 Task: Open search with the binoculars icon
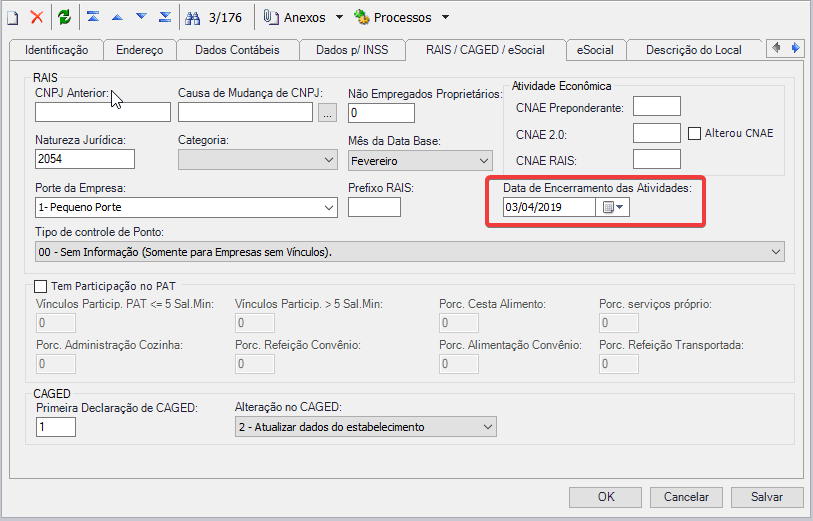(193, 18)
